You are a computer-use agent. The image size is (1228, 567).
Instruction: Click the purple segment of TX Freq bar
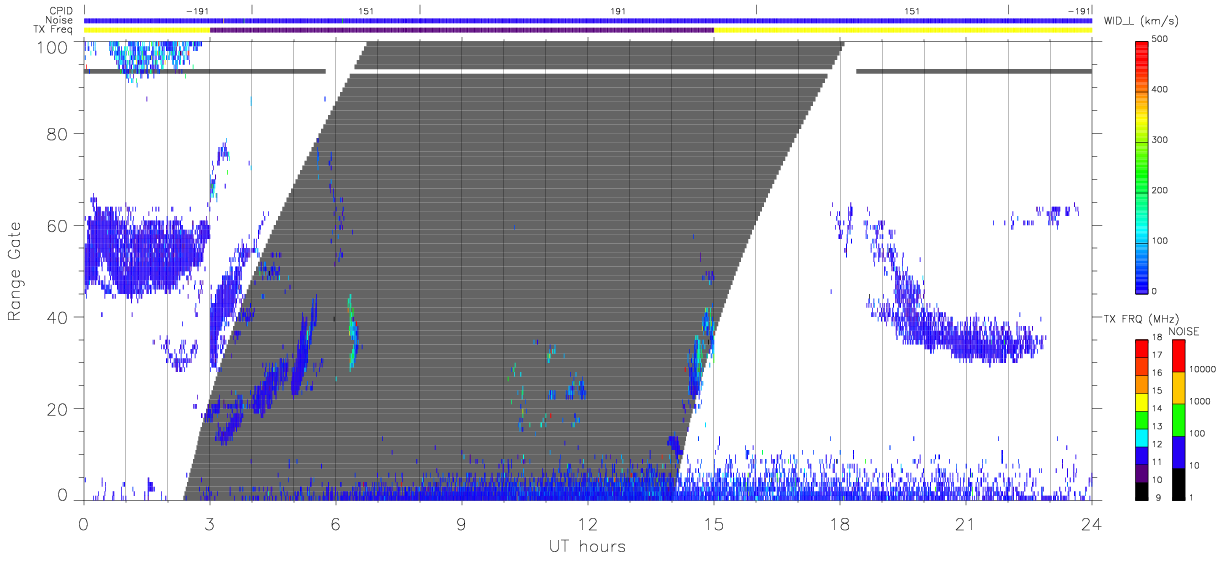pos(462,30)
